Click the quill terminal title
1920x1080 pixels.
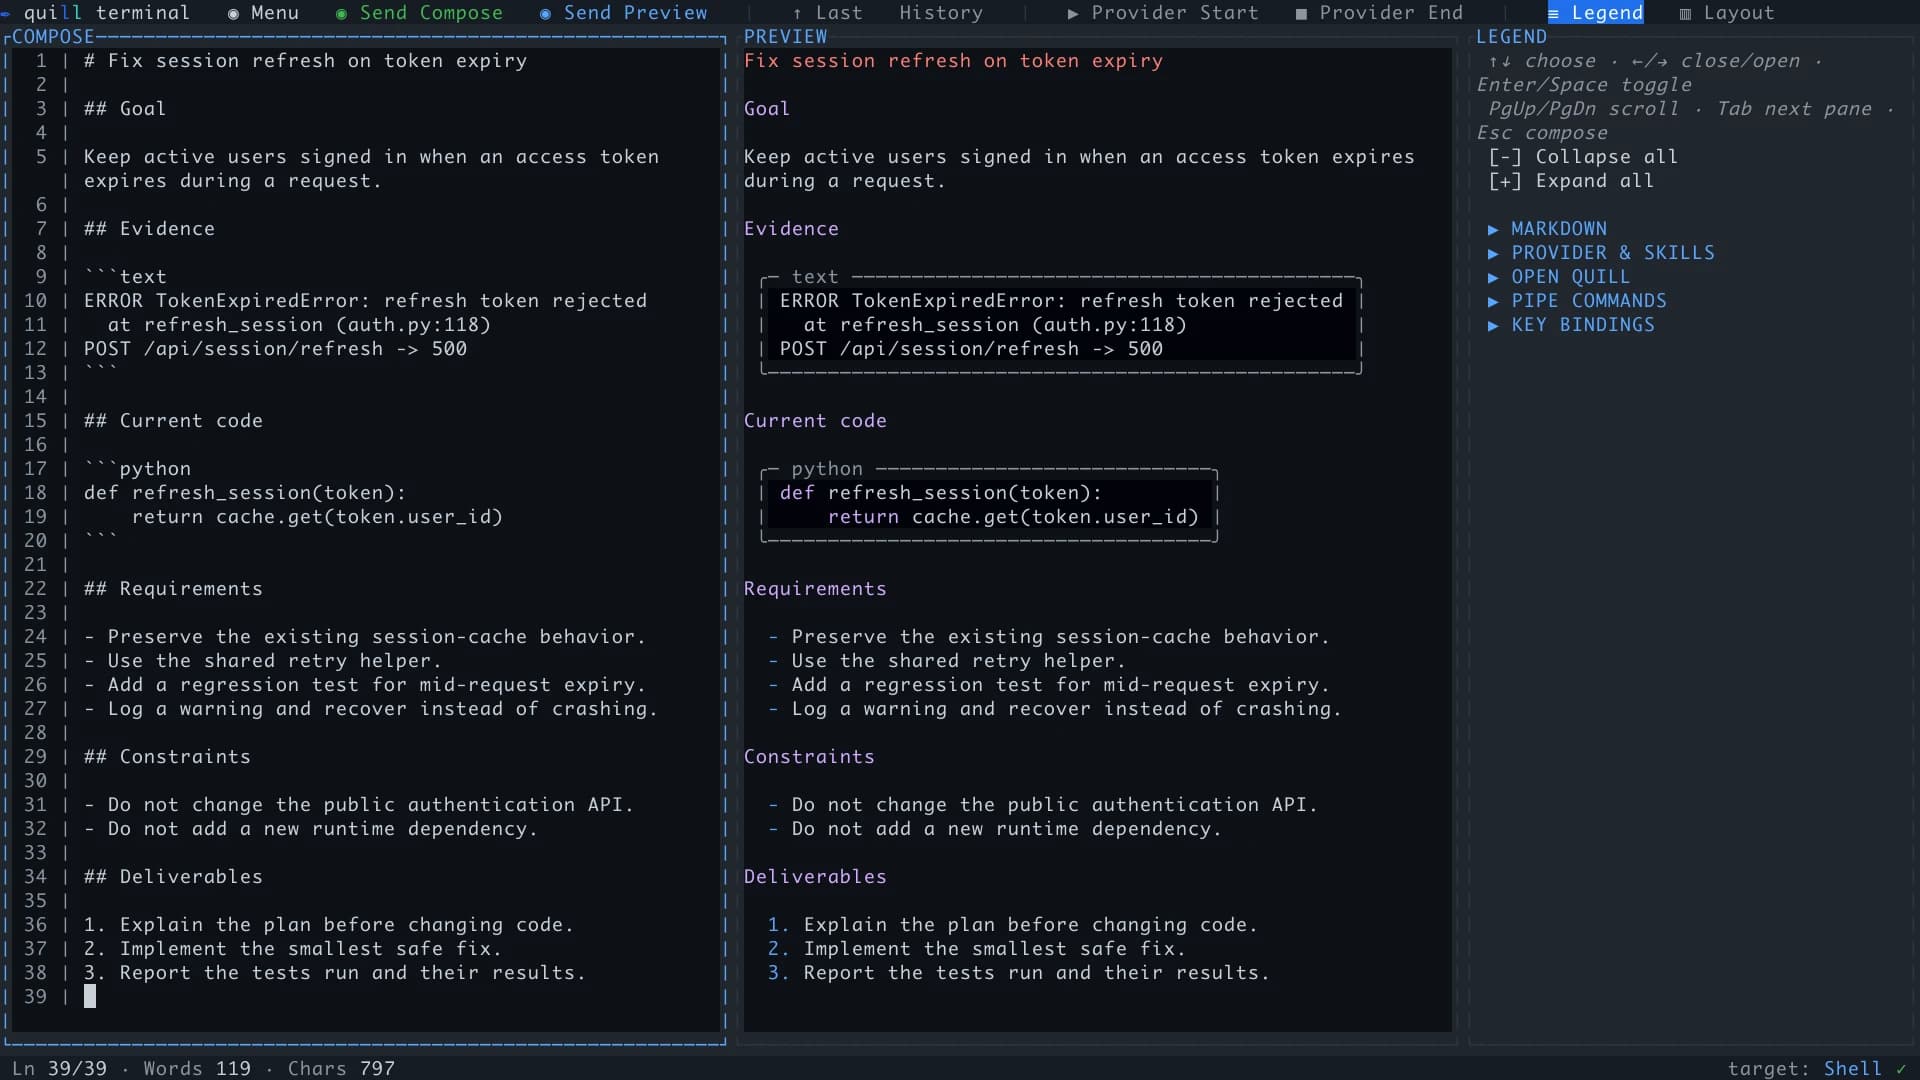[107, 13]
